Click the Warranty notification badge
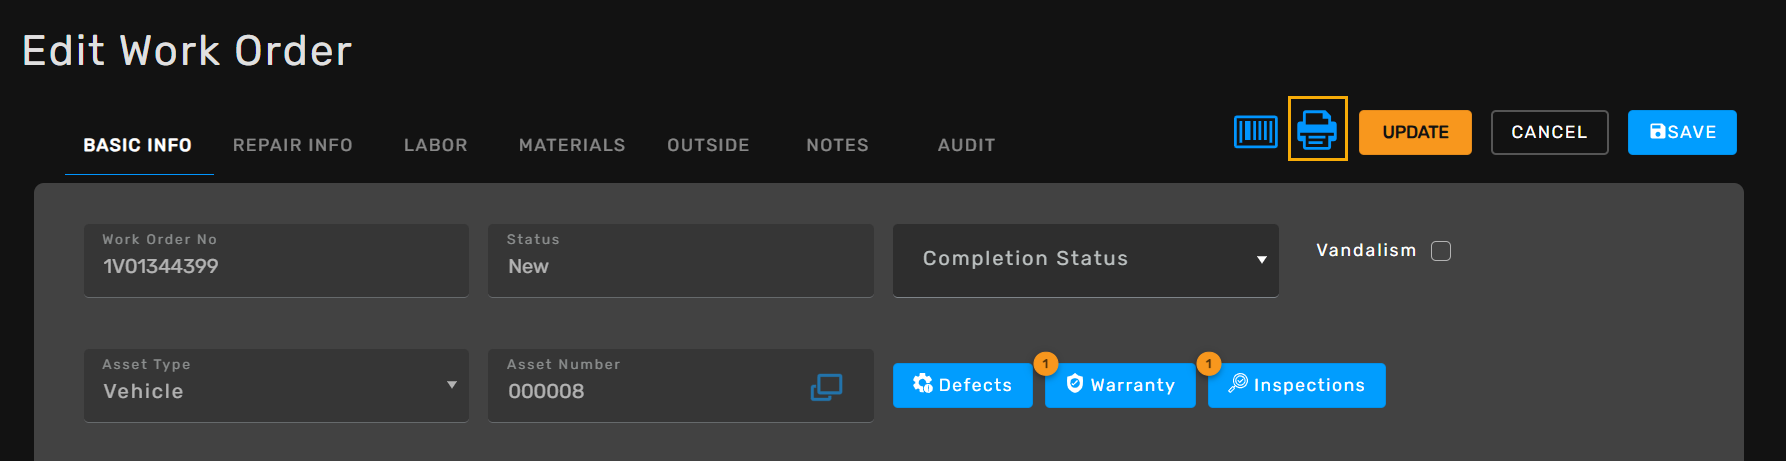 (x=1046, y=364)
